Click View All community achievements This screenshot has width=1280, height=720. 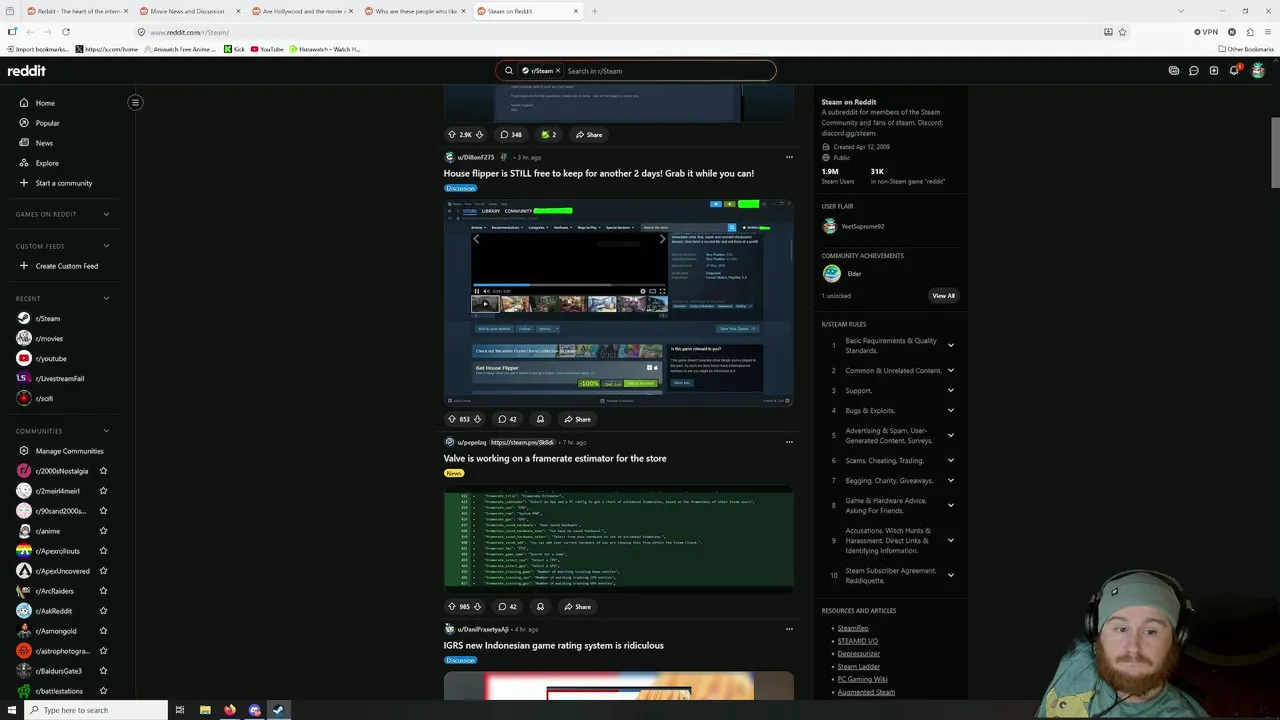click(x=943, y=296)
